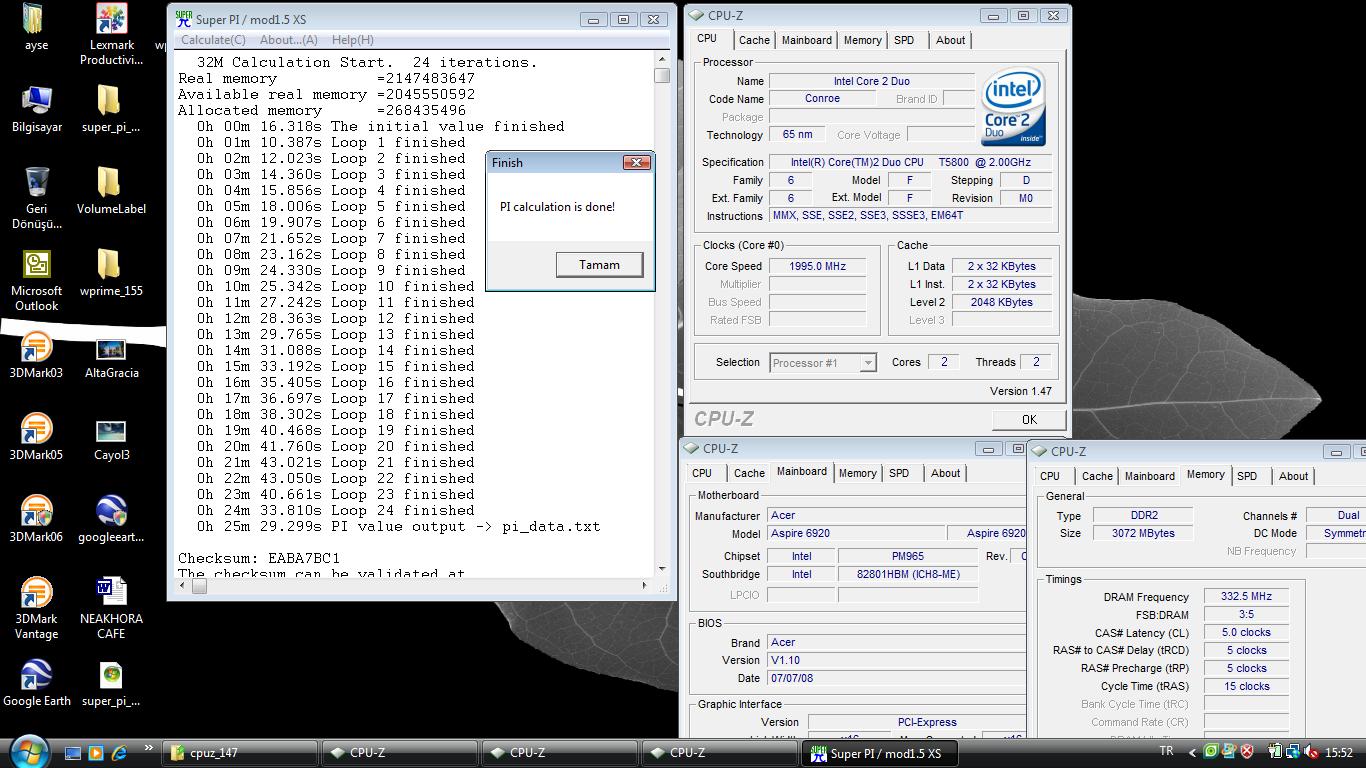Click the Core Speed 1995.0 MHz field
The image size is (1366, 768).
(x=817, y=267)
